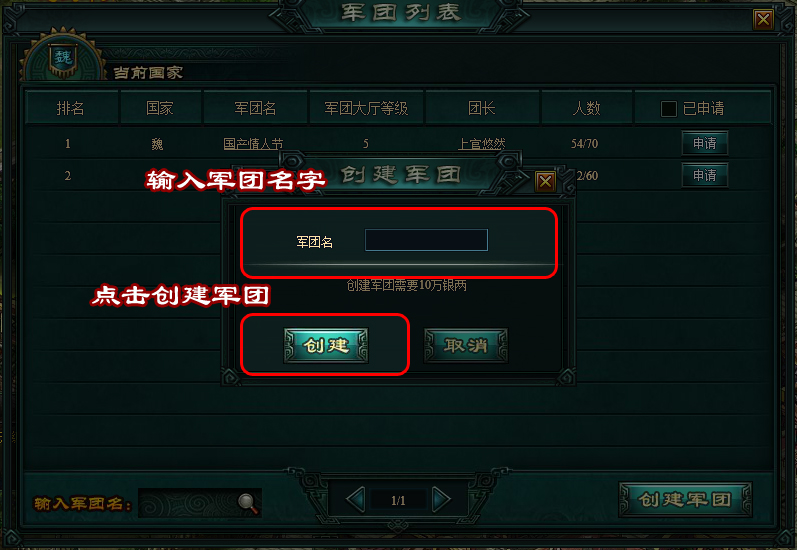Click the 创建 button in the dialog
This screenshot has width=797, height=550.
click(326, 346)
